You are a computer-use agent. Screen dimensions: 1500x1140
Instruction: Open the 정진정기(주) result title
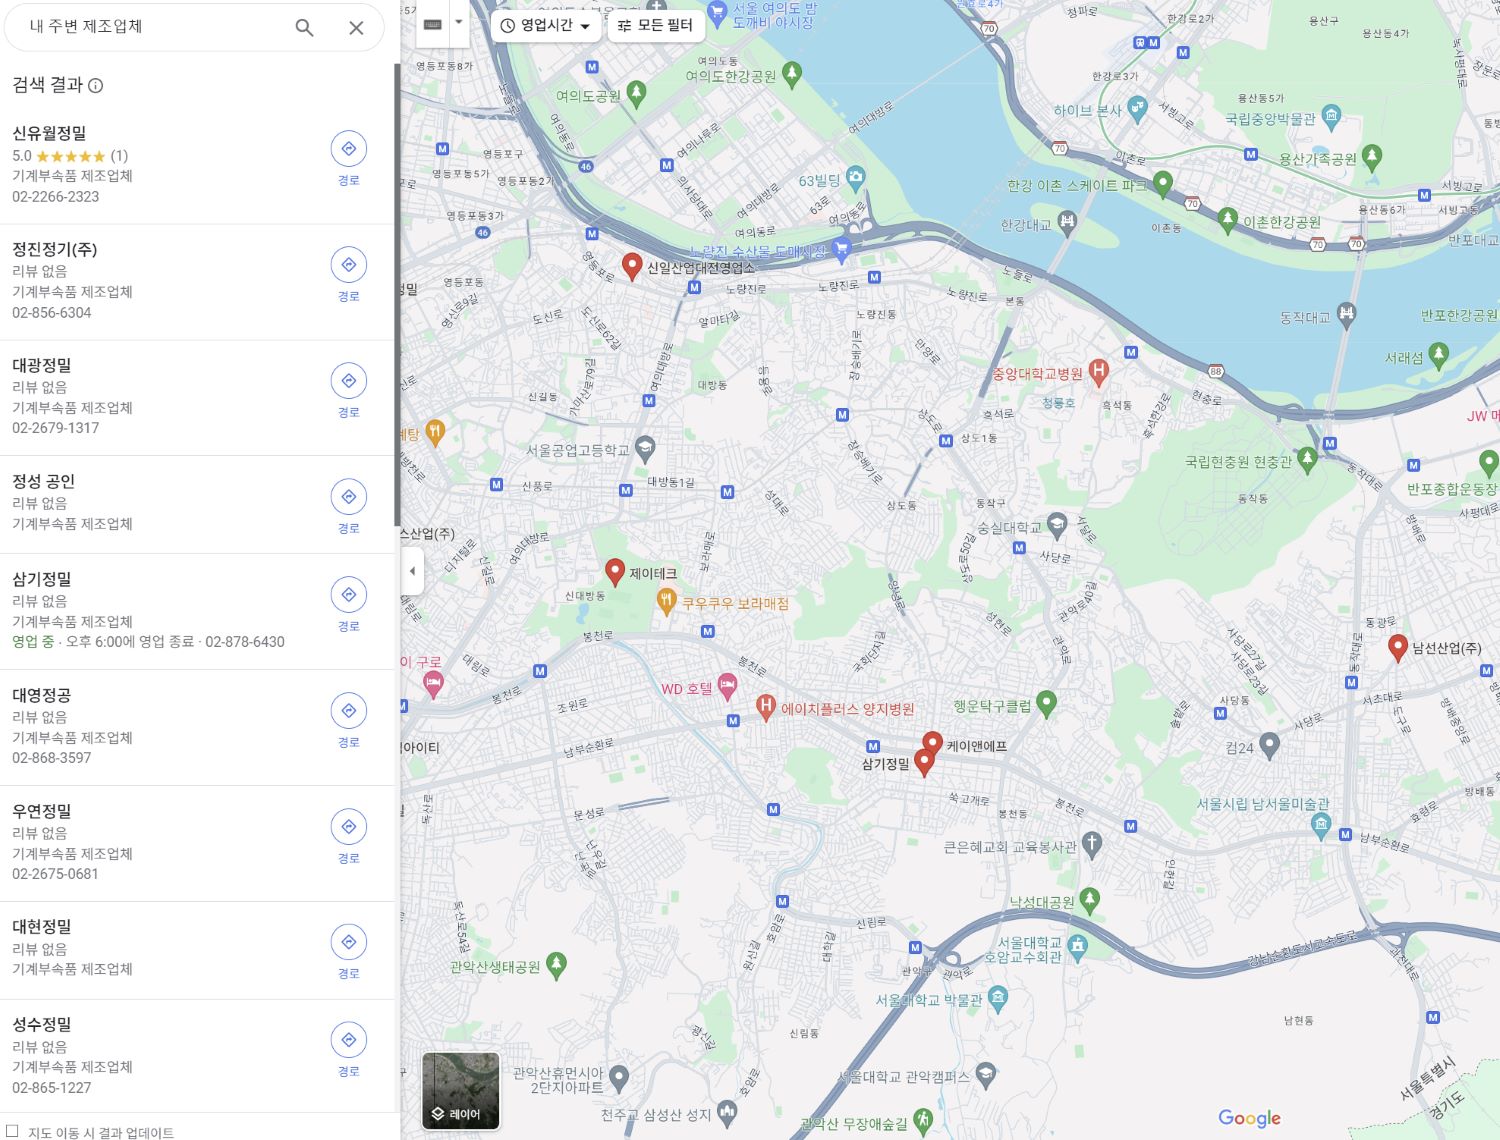(55, 249)
